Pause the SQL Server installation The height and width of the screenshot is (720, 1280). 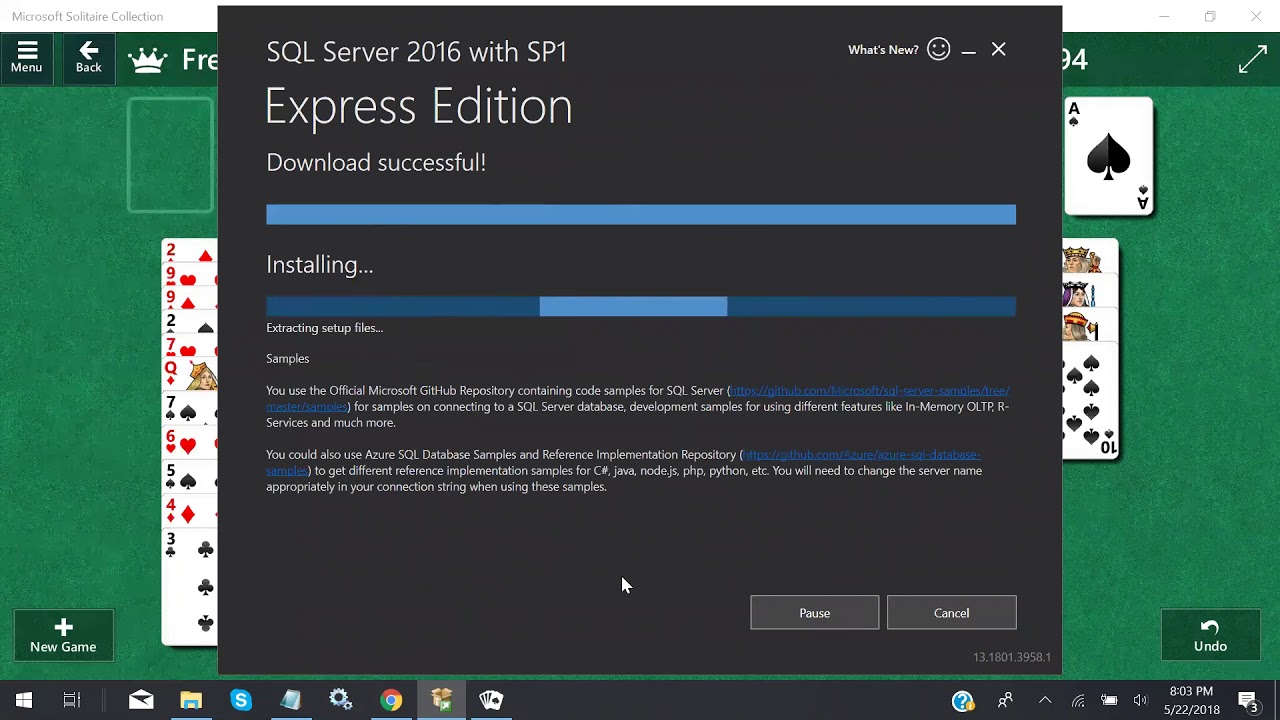coord(814,613)
